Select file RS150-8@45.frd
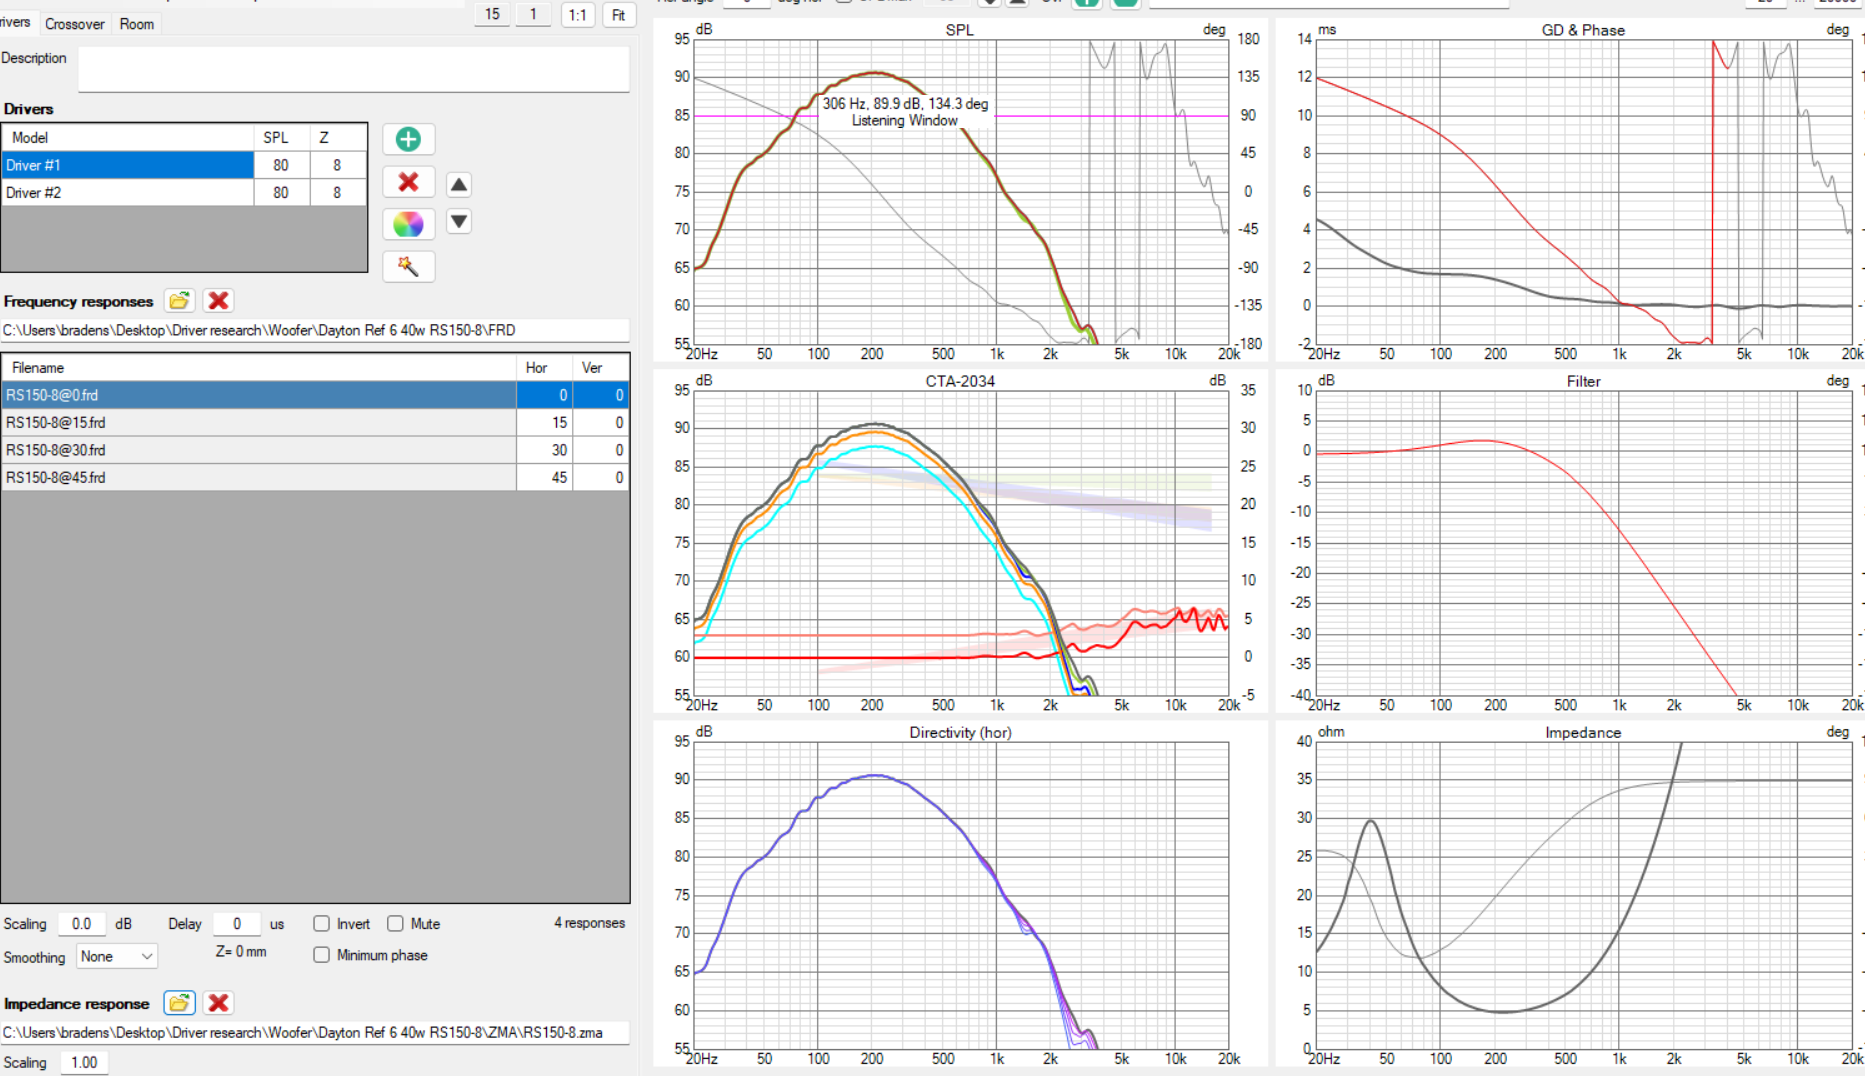1865x1076 pixels. tap(259, 478)
